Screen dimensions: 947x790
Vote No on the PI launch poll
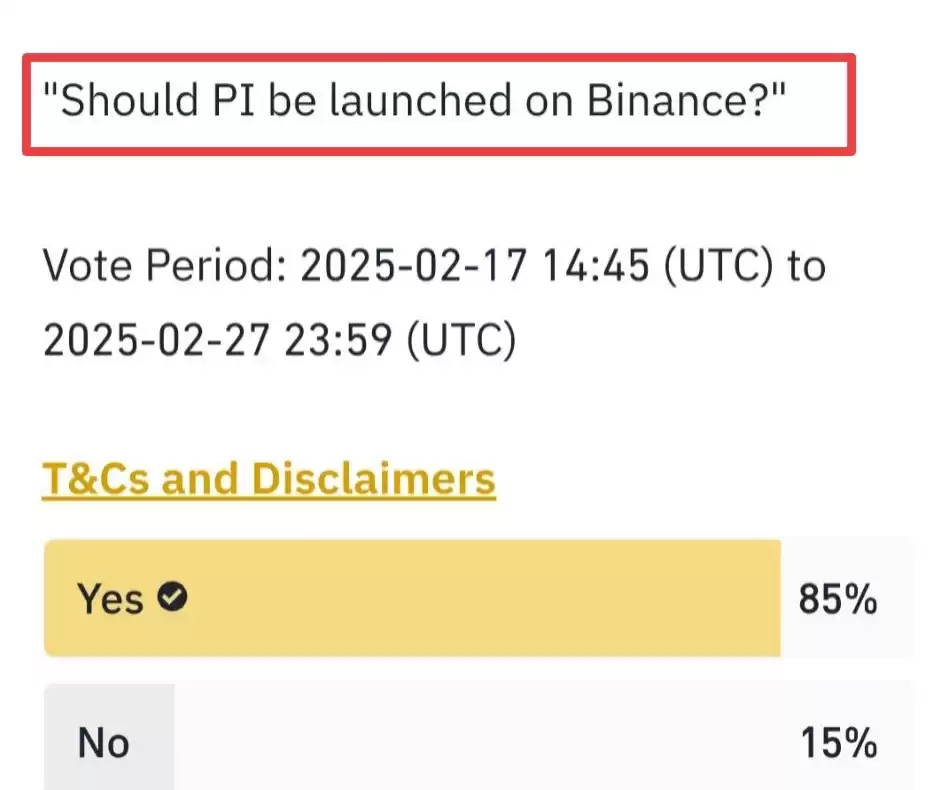pyautogui.click(x=478, y=737)
